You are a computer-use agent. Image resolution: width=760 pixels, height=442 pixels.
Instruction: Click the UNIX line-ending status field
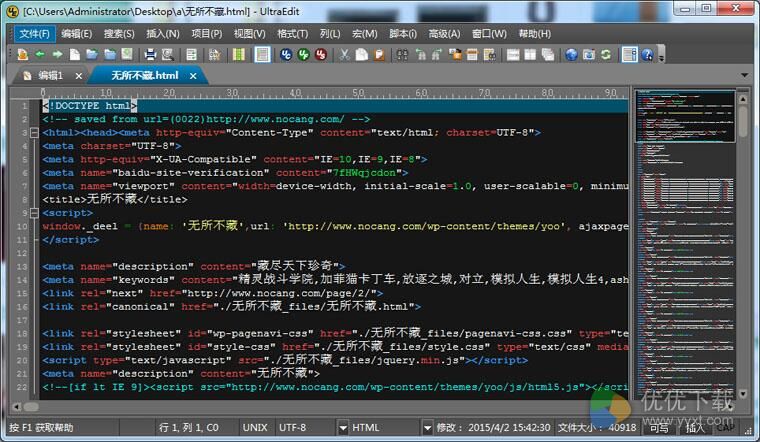point(255,427)
